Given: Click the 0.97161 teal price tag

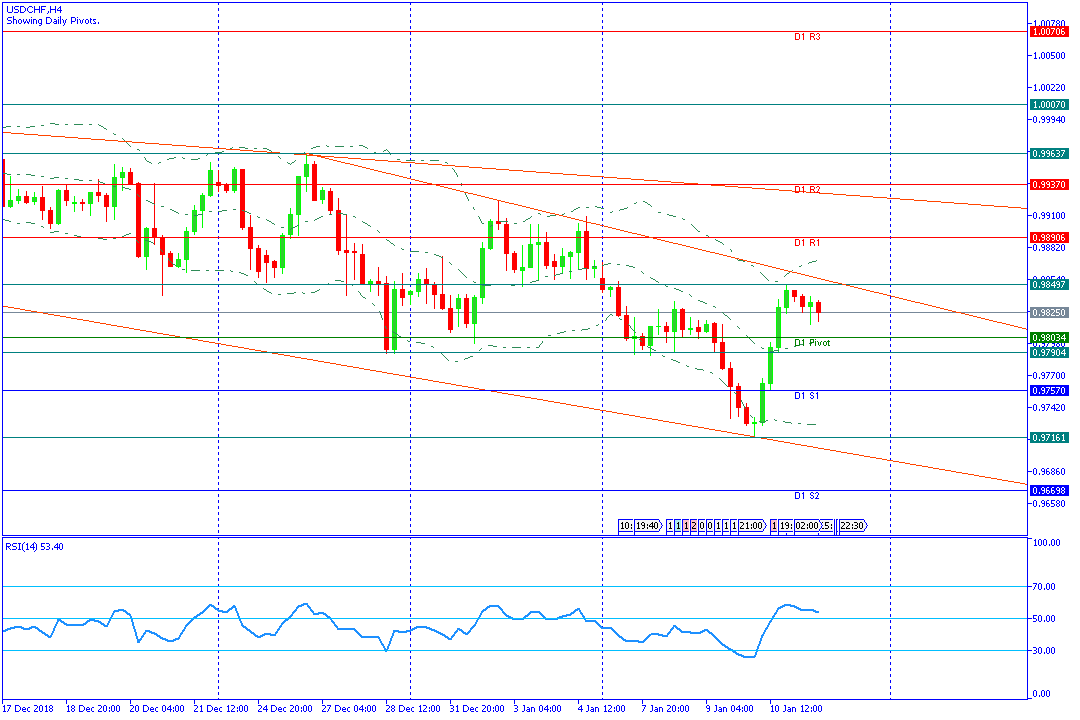Looking at the screenshot, I should tap(1049, 438).
